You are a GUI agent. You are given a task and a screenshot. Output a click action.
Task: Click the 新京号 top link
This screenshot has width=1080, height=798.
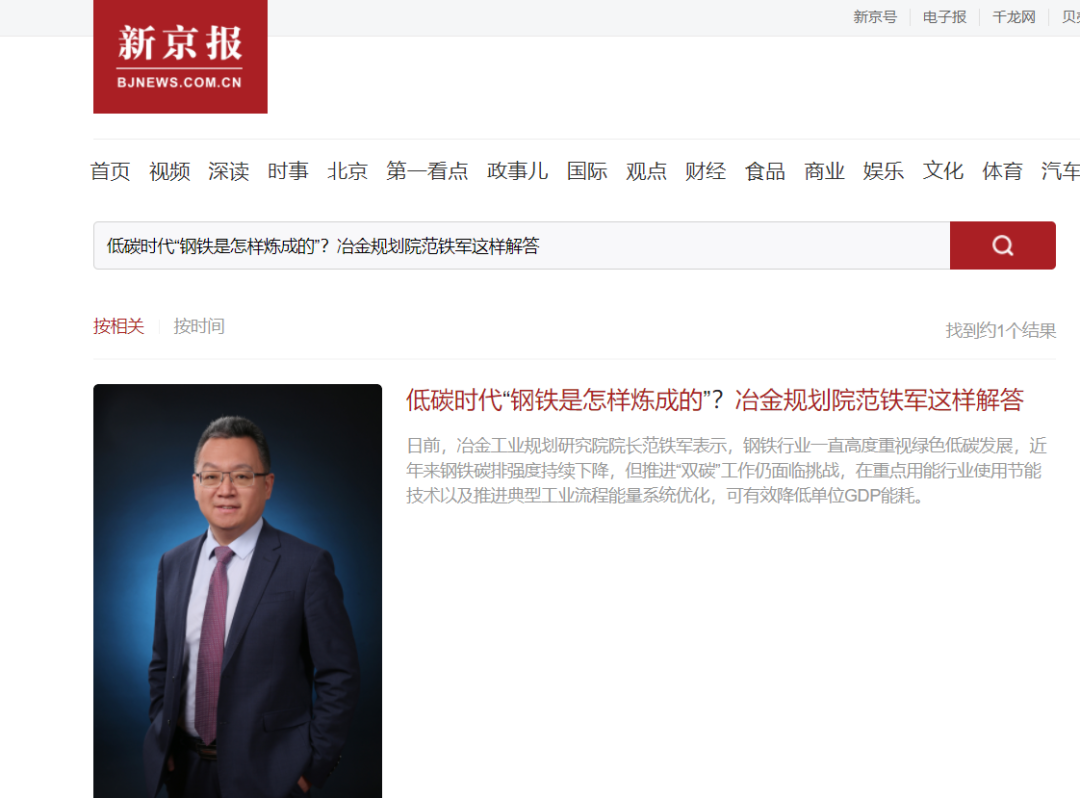click(x=875, y=17)
